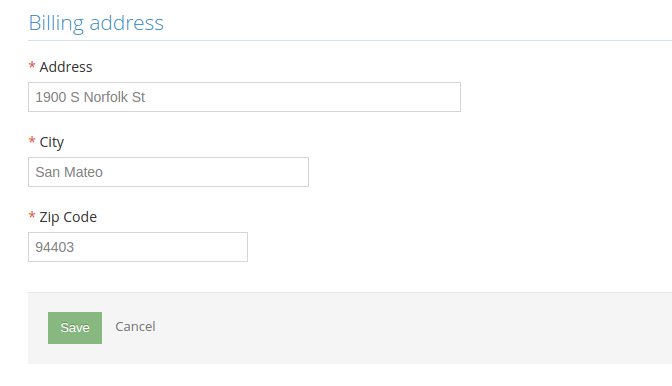
Task: Click the Address field label
Action: click(66, 67)
